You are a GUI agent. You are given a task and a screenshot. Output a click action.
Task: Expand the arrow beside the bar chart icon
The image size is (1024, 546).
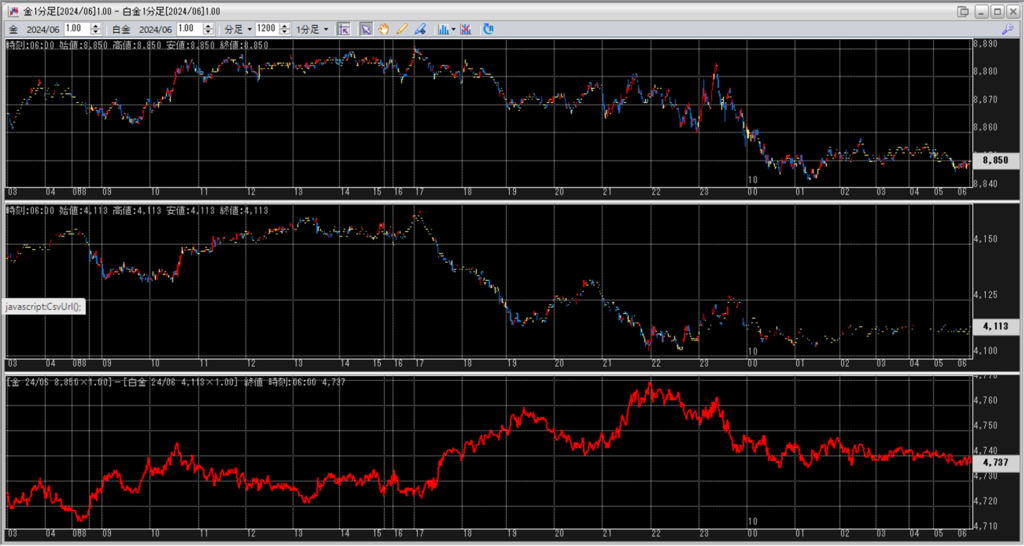[453, 29]
